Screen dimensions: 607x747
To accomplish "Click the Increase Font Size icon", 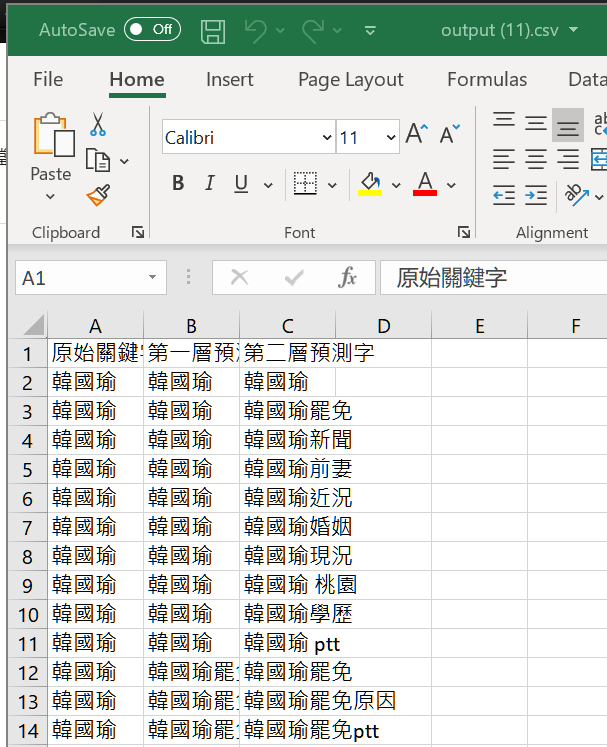I will tap(417, 133).
